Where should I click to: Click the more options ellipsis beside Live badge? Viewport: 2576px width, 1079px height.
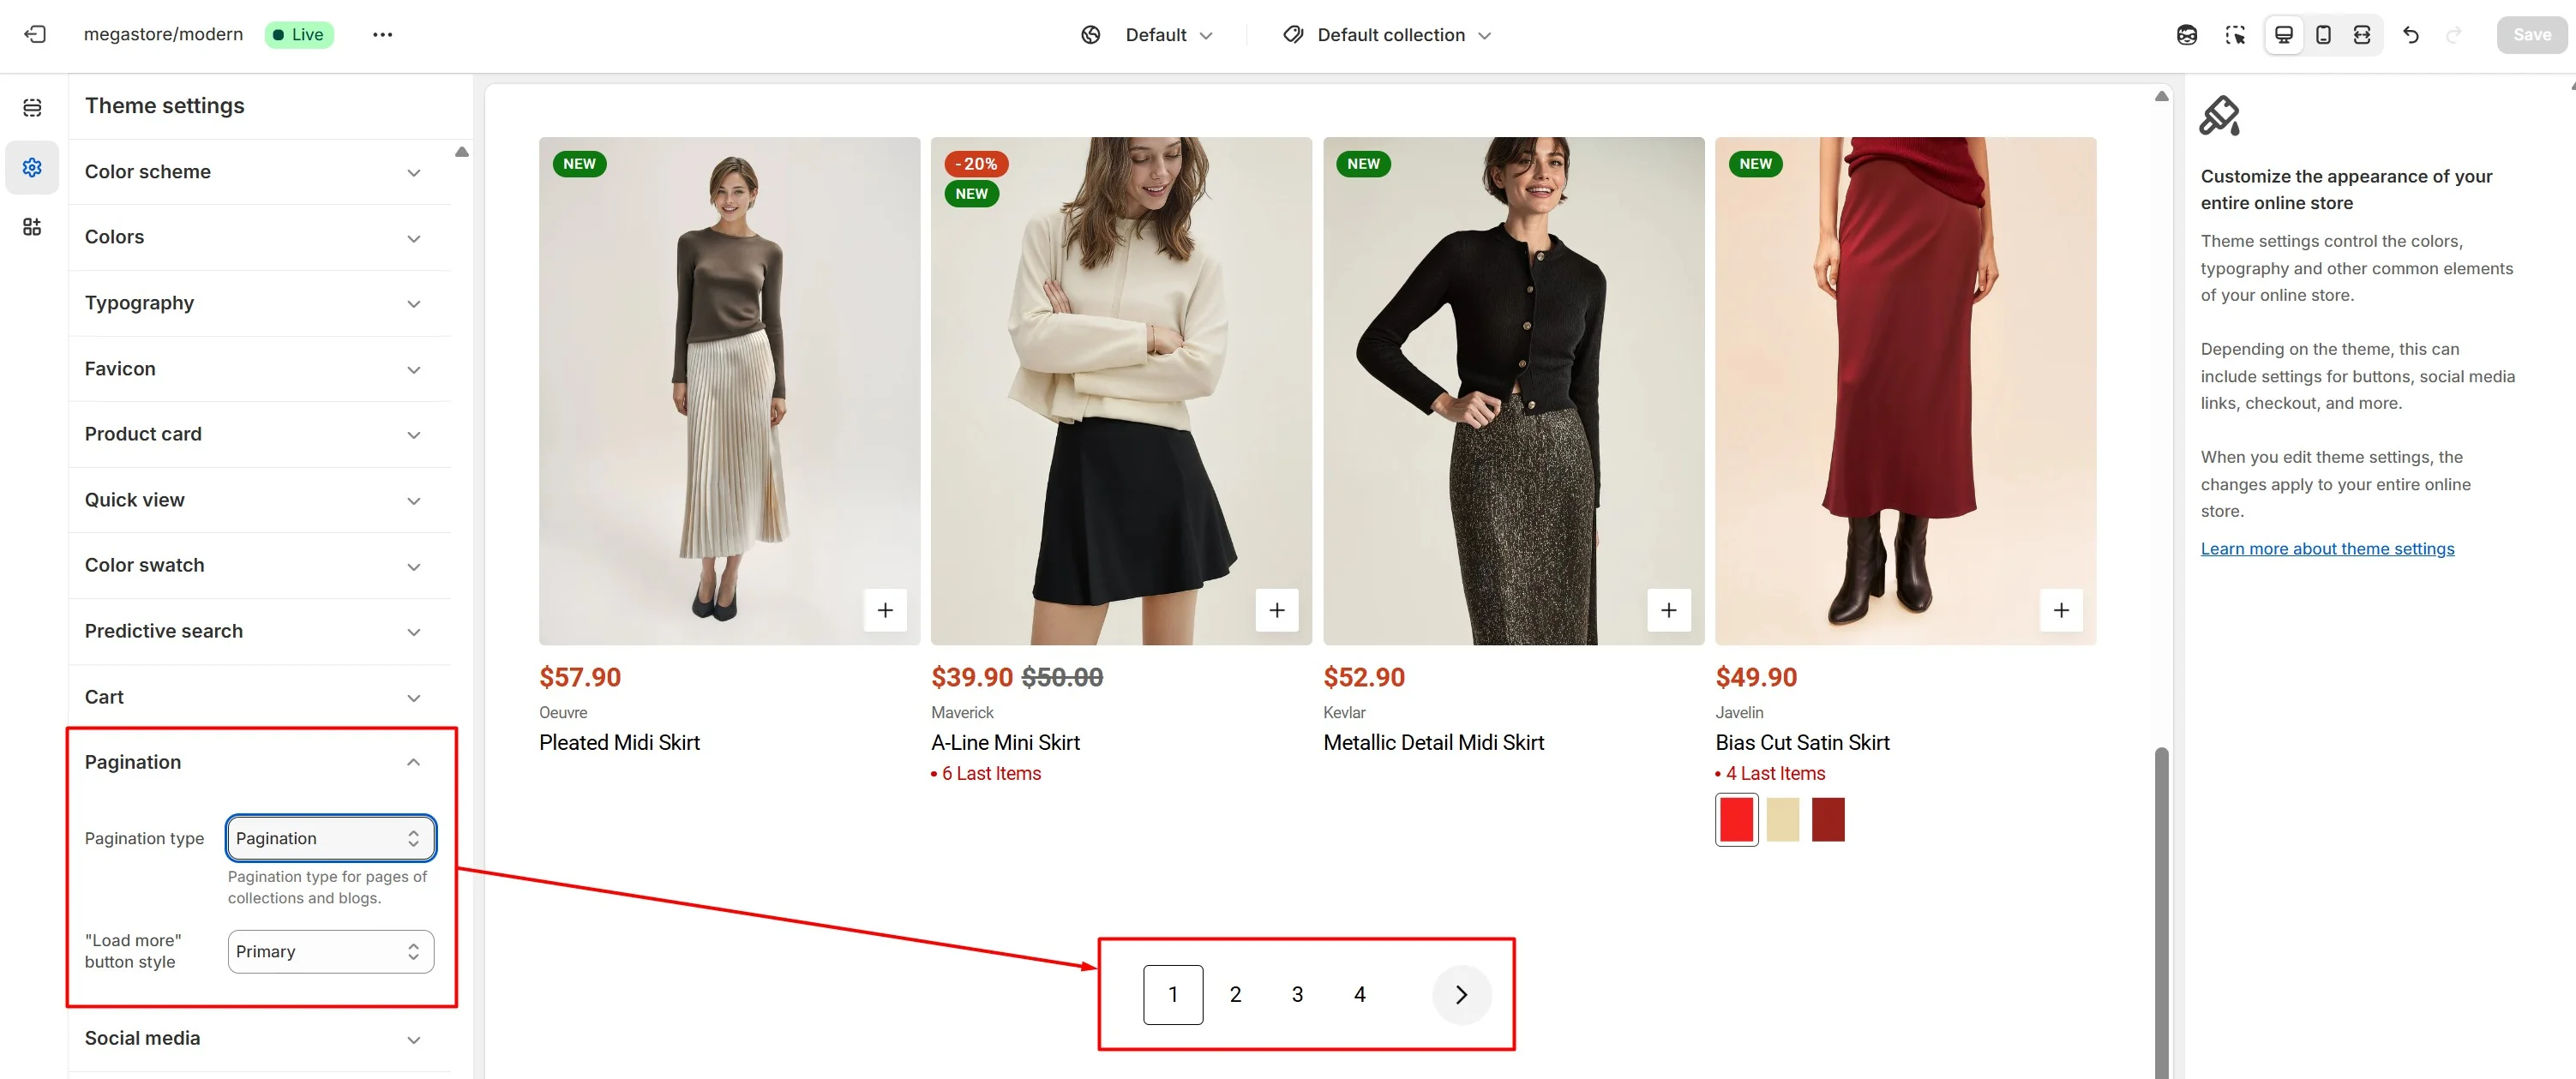382,34
